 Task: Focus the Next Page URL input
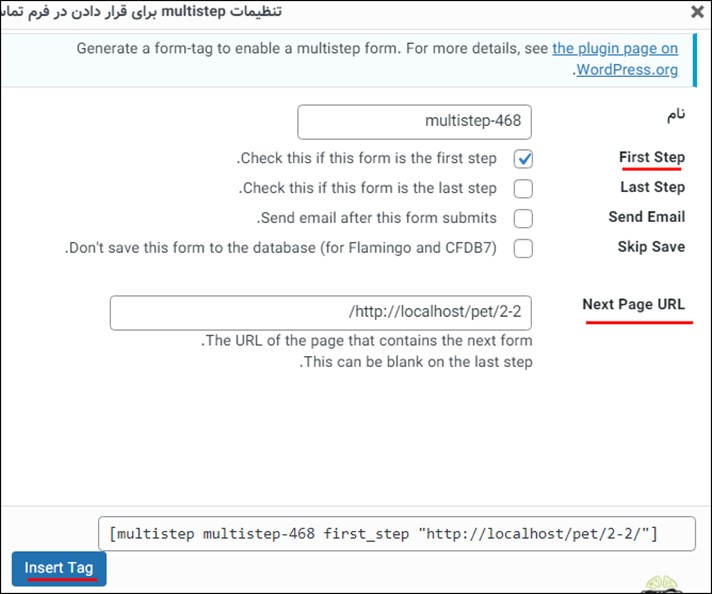(x=321, y=313)
